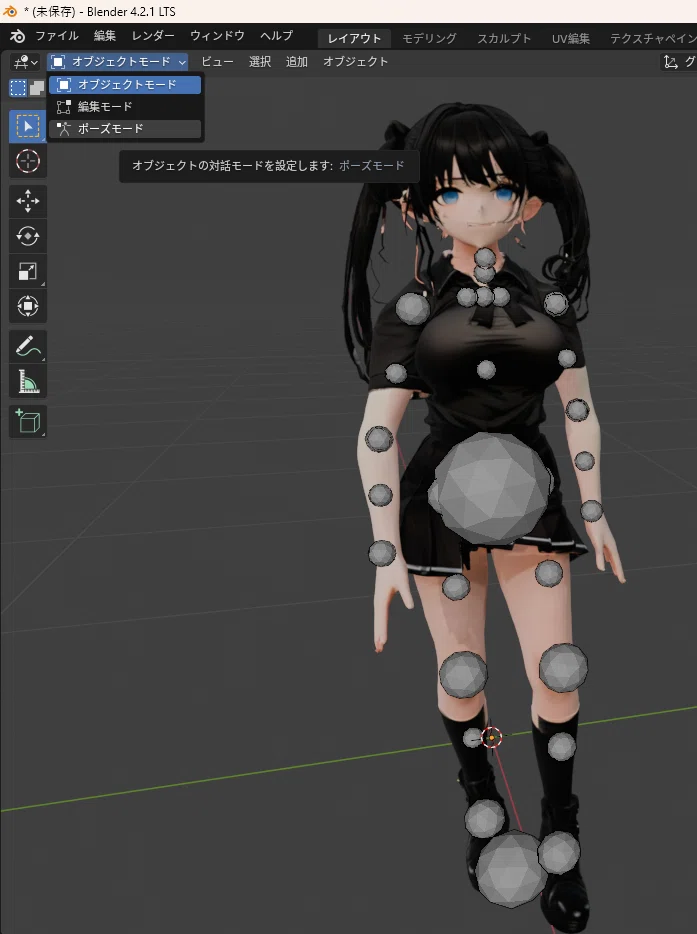Activate the Move tool
Viewport: 697px width, 934px height.
tap(27, 201)
